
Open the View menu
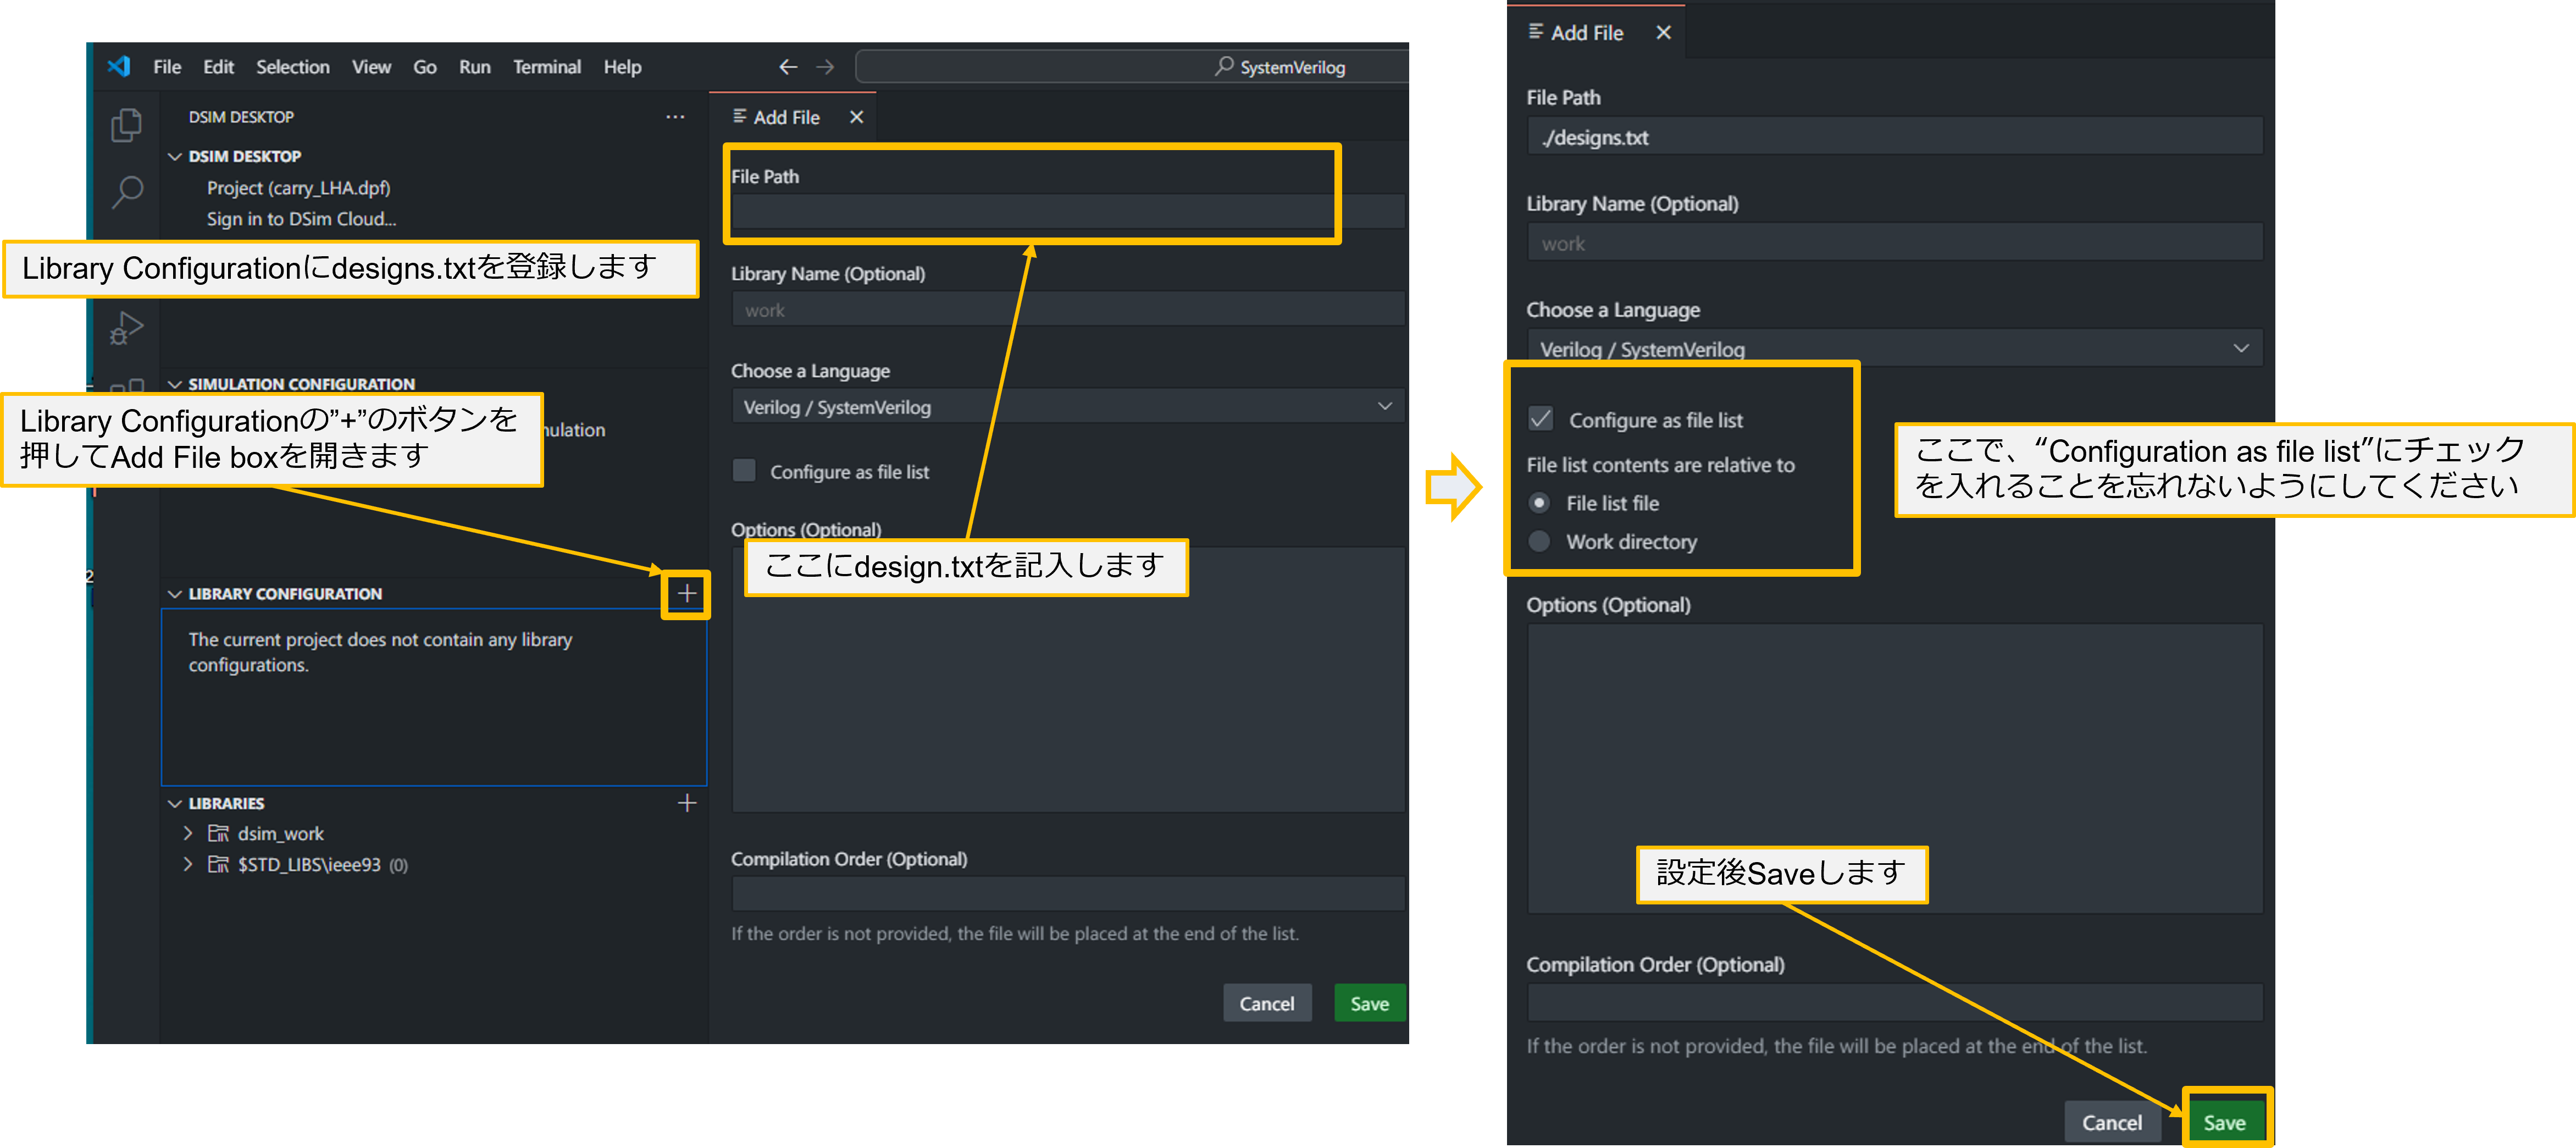371,67
